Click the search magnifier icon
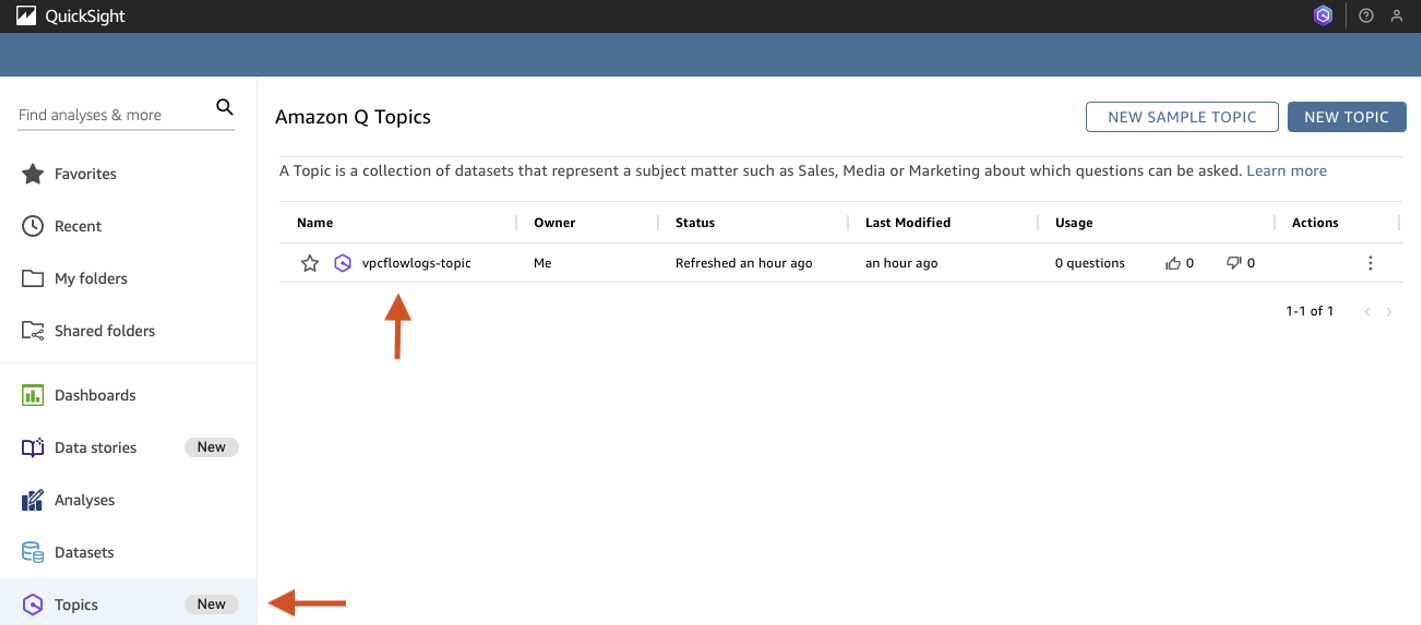Viewport: 1421px width, 625px height. (225, 107)
